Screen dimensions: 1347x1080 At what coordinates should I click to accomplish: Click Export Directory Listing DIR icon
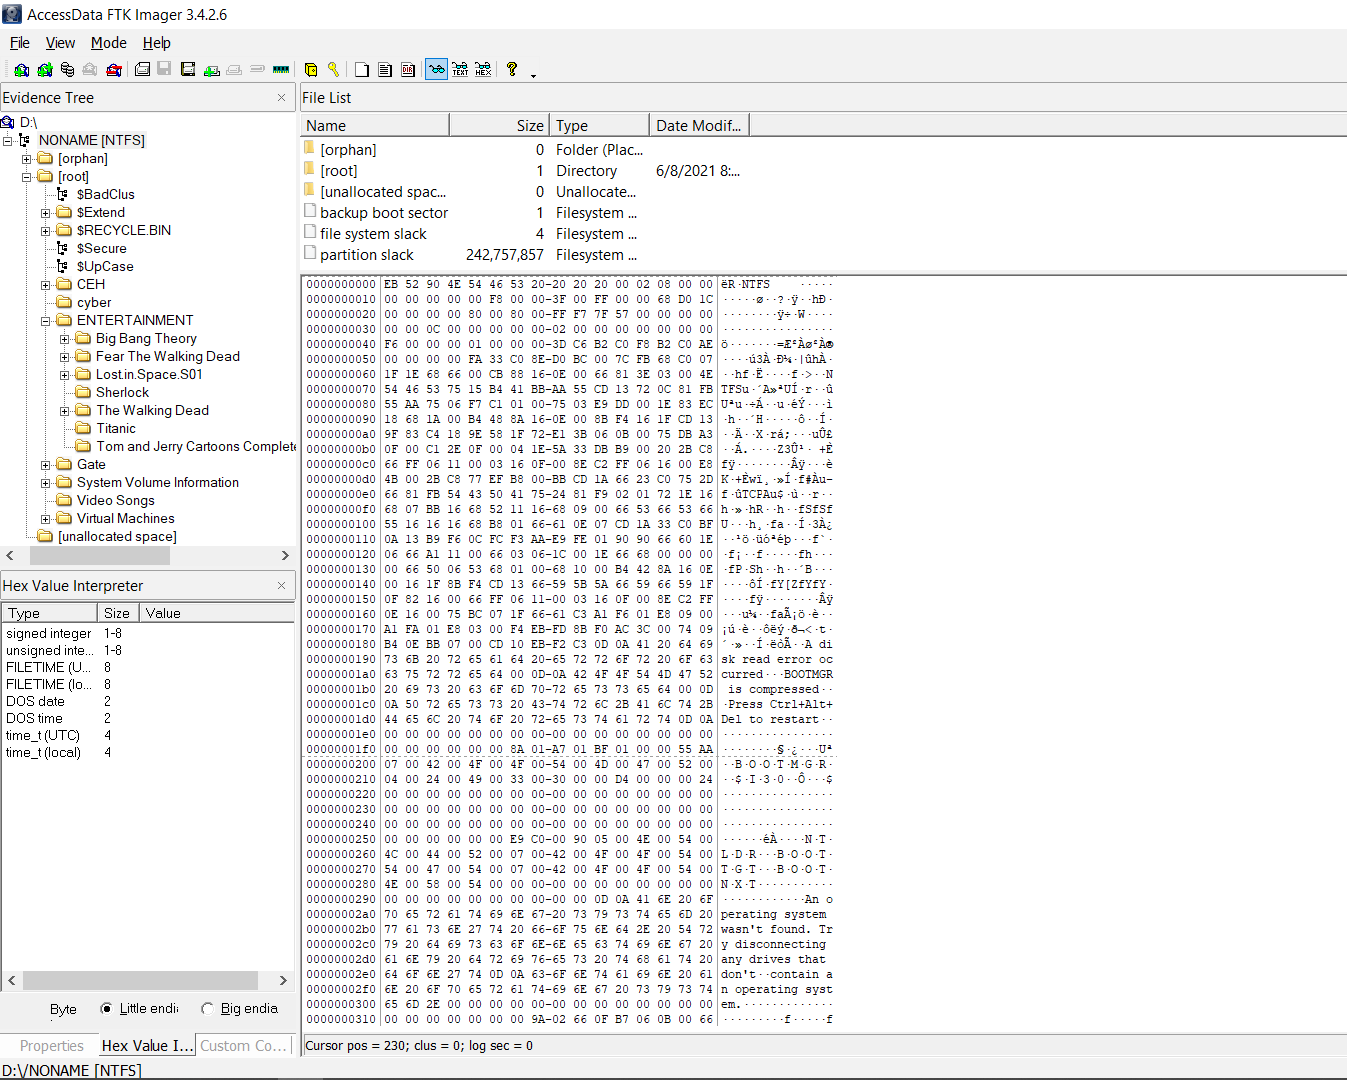pyautogui.click(x=408, y=69)
